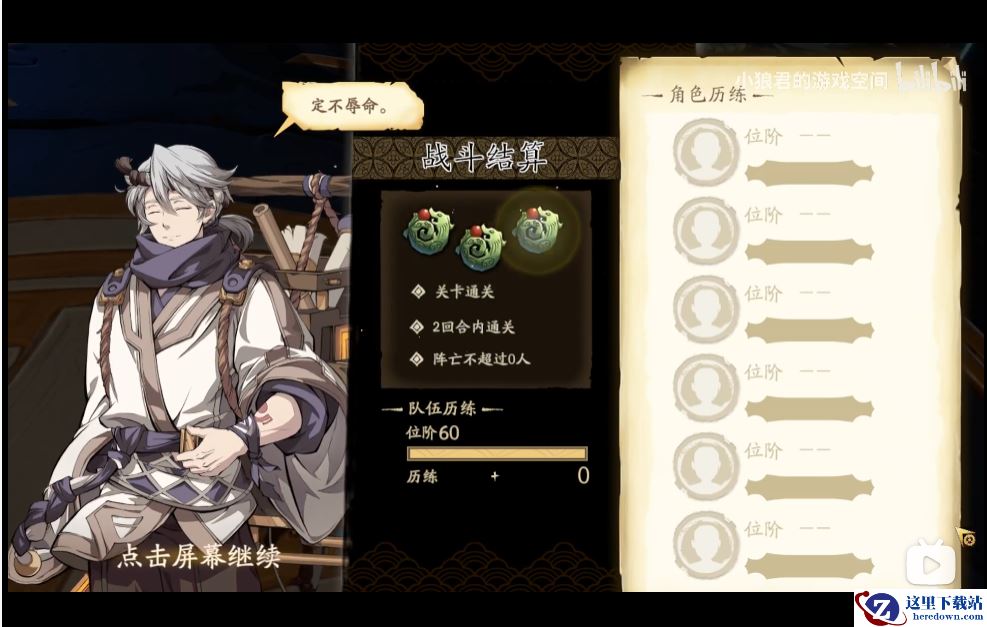
Task: Click the glowing third jade reward token
Action: 538,230
